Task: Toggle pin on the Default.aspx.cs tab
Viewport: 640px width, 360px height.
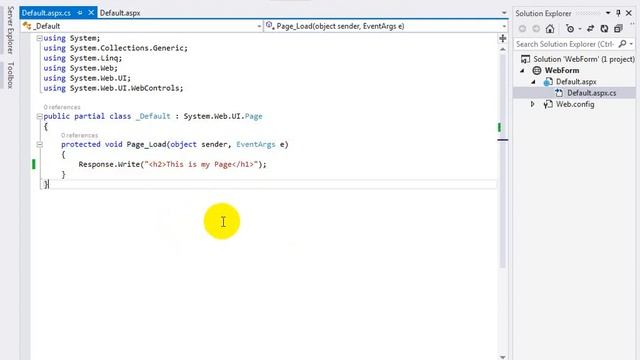Action: tap(80, 13)
